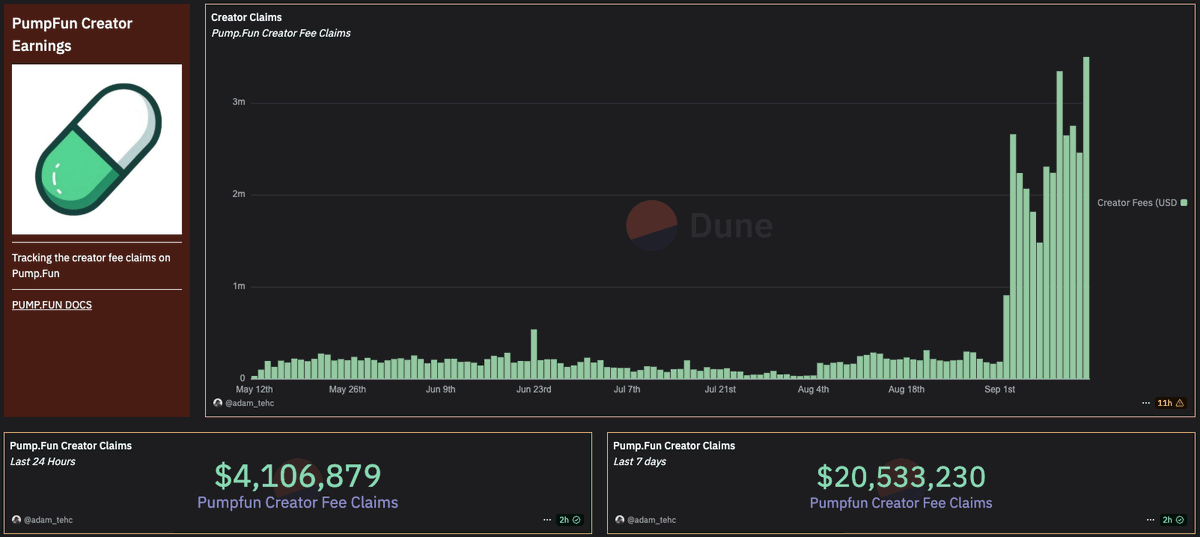Click 'Pumpfun Creator Fee Claims' label under $4,106,879
The height and width of the screenshot is (537, 1200).
click(x=298, y=502)
